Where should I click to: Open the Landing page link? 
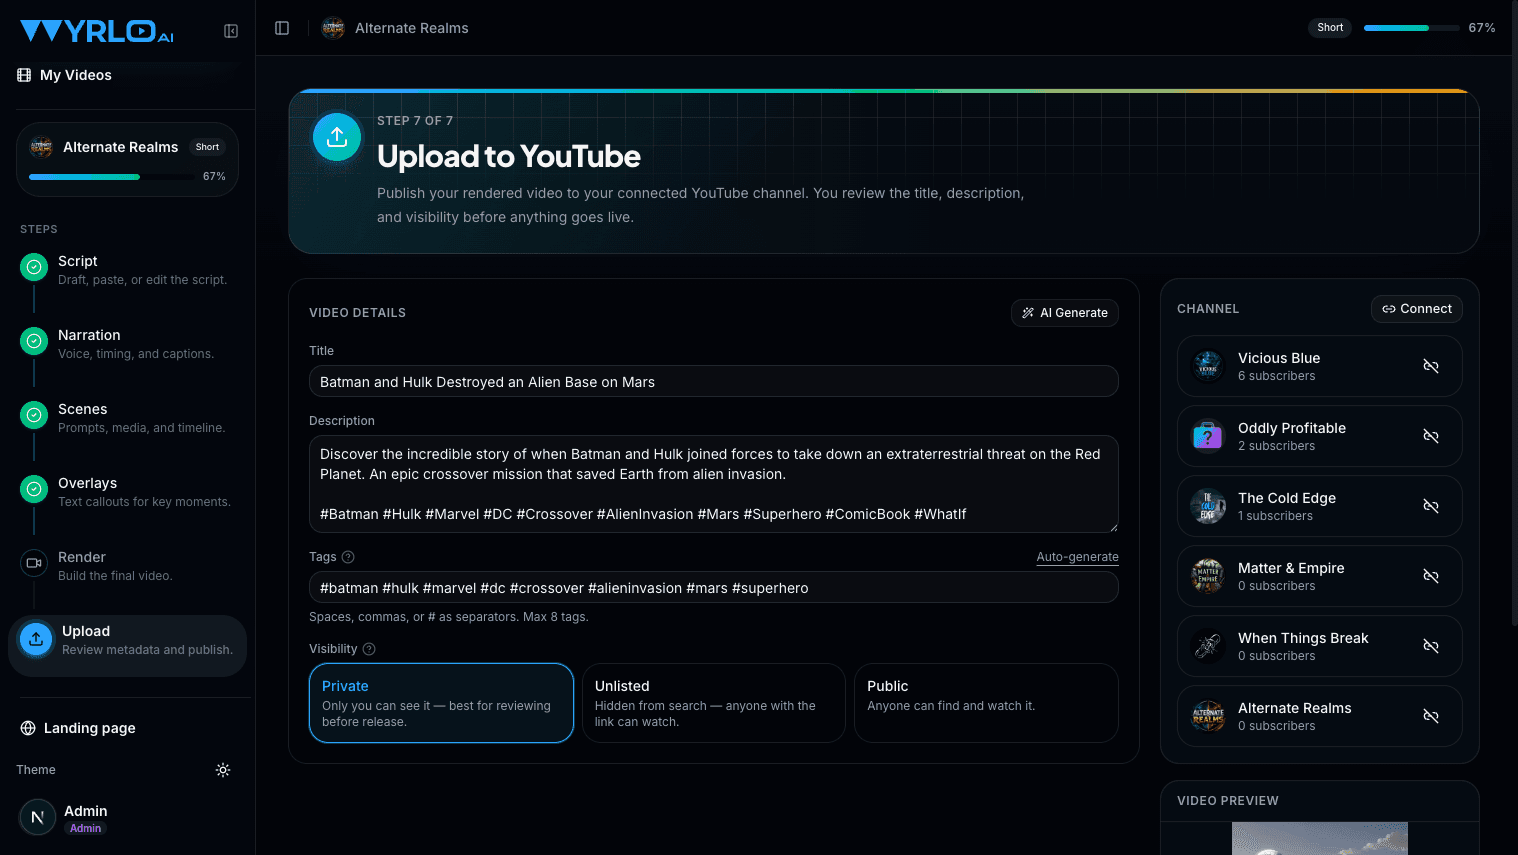pos(78,728)
